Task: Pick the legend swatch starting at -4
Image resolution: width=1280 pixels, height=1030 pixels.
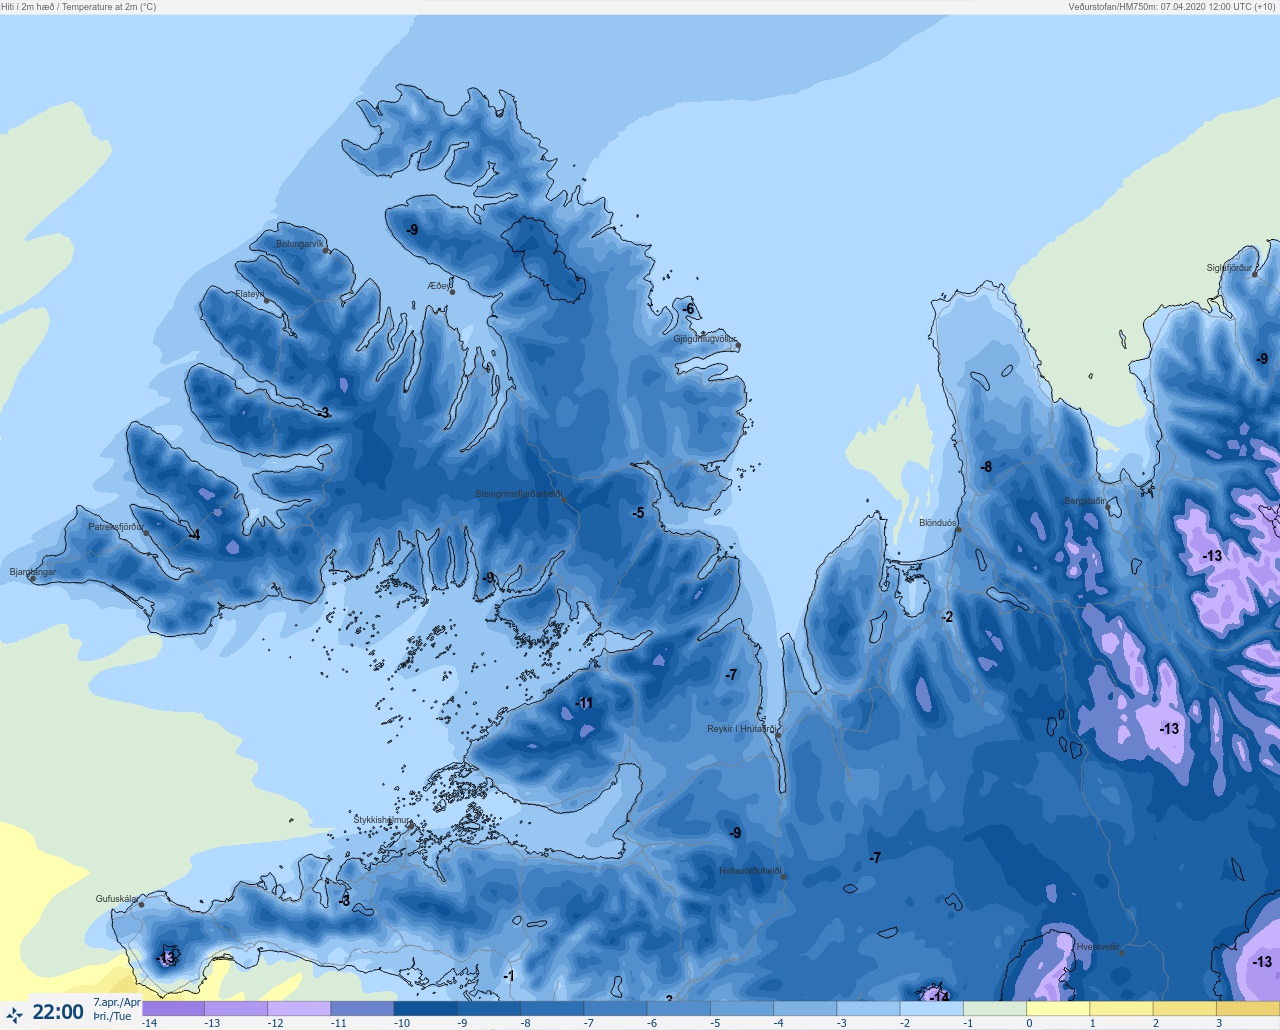Action: coord(805,1009)
